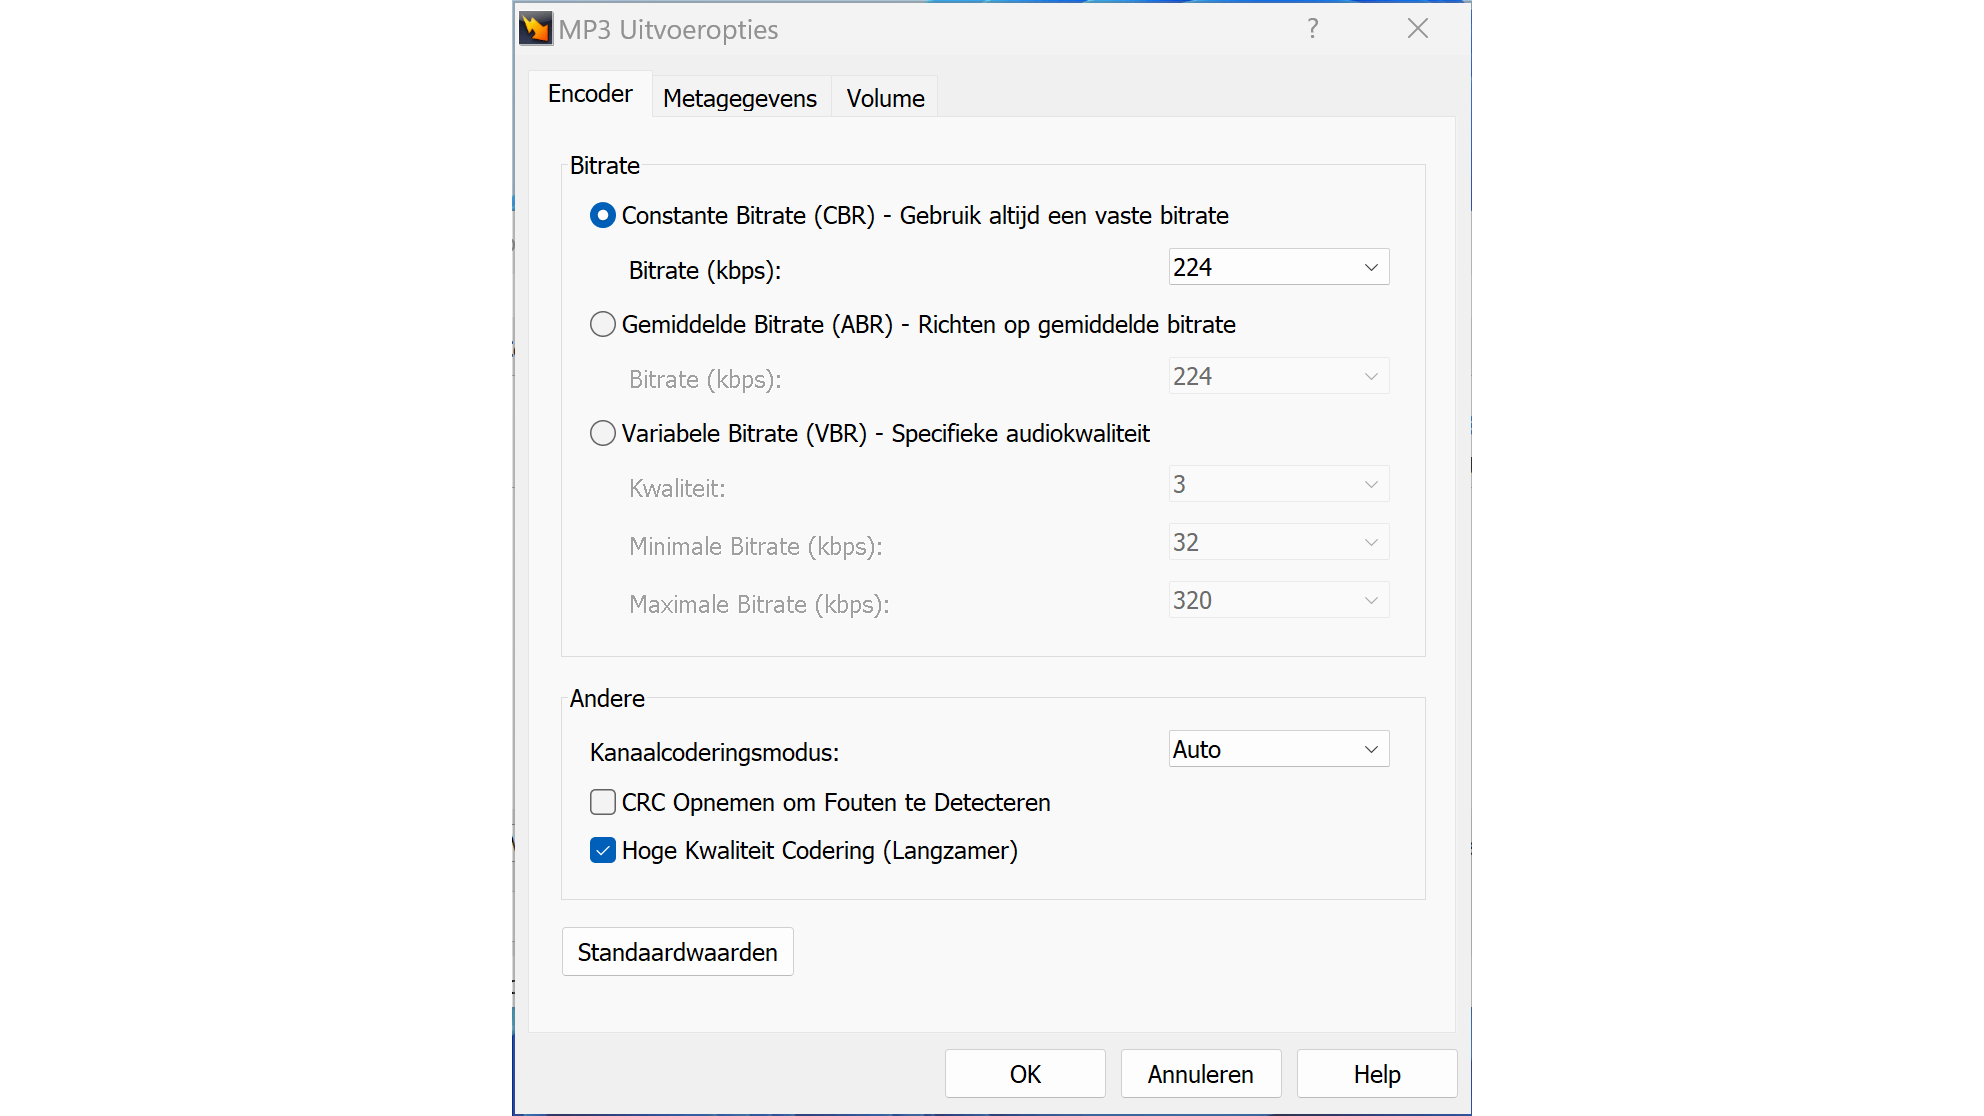Click the Standaardwaarden button
The image size is (1984, 1116).
click(677, 952)
